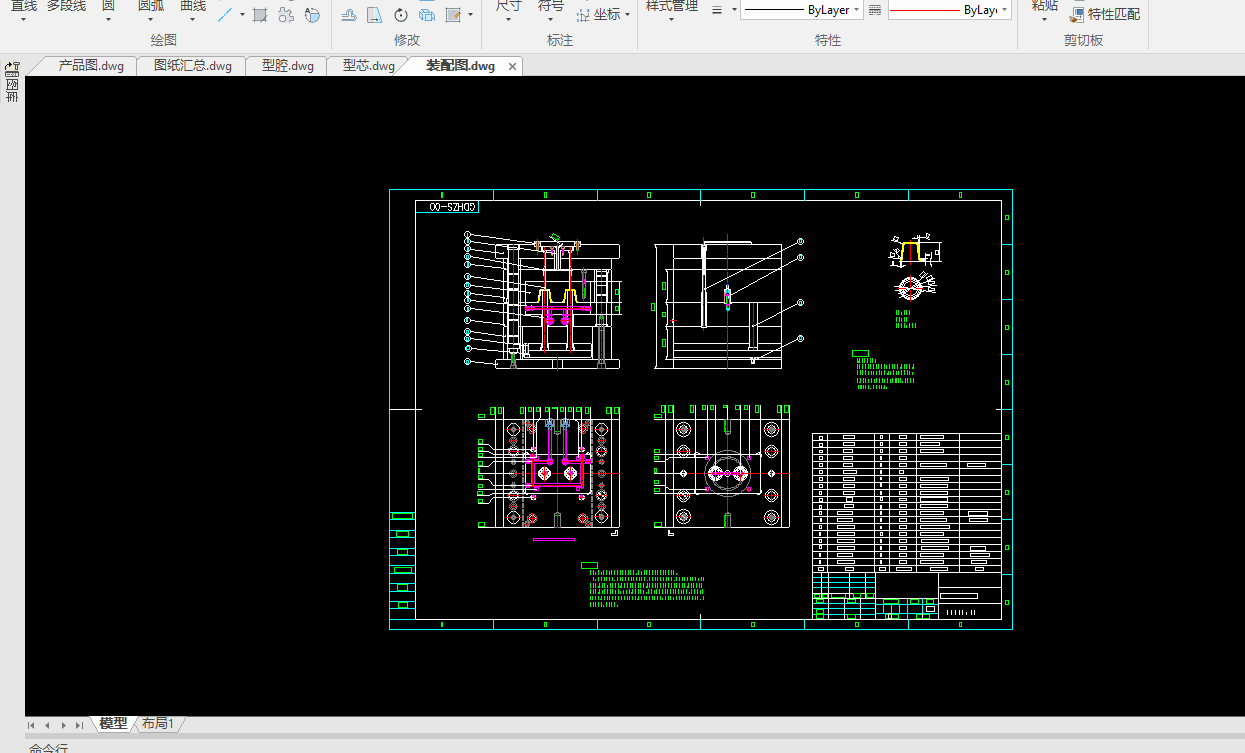
Task: Click the side panel icon above 图纸
Action: pyautogui.click(x=12, y=69)
